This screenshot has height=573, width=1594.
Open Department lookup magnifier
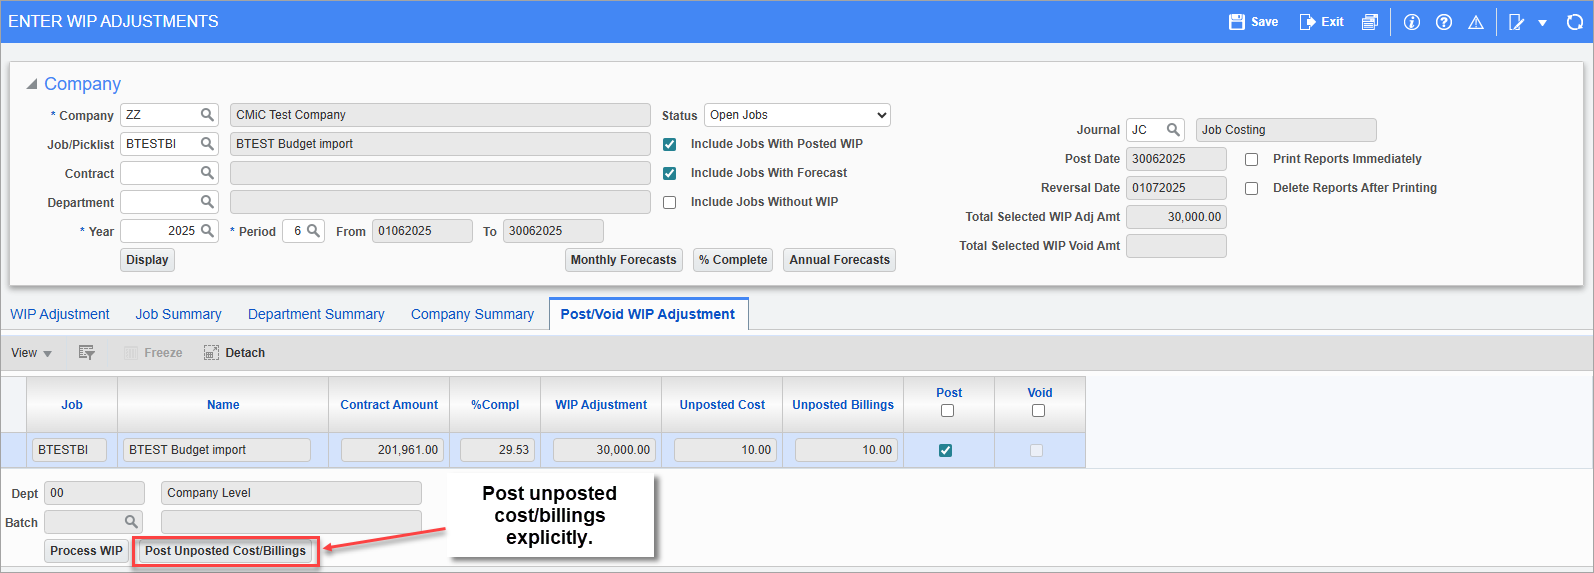pos(207,202)
